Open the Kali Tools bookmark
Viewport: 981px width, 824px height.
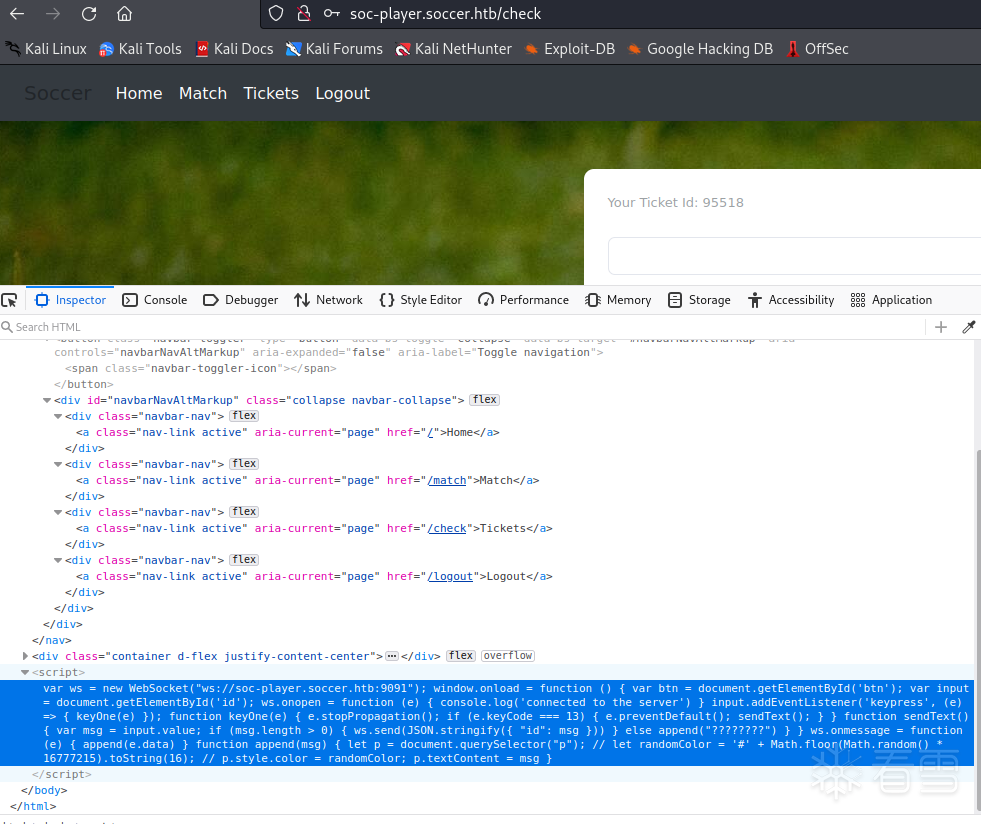(141, 49)
